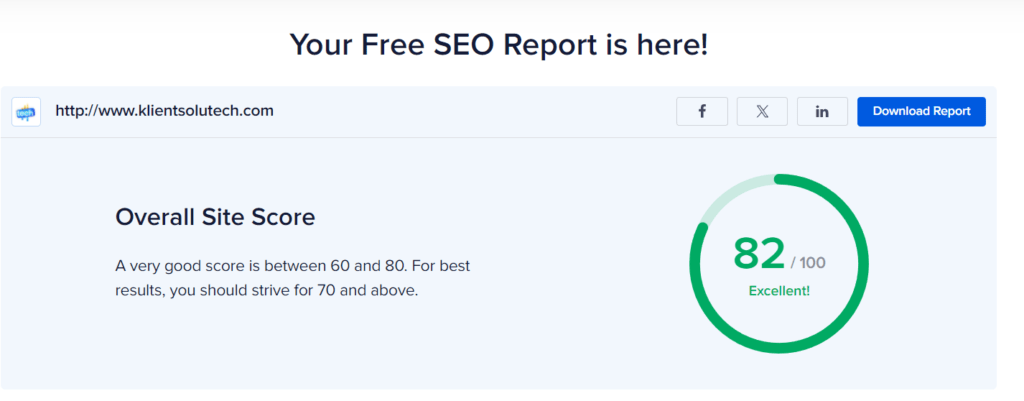This screenshot has height=401, width=1024.
Task: Click the klientsolutech site favicon
Action: tap(26, 112)
